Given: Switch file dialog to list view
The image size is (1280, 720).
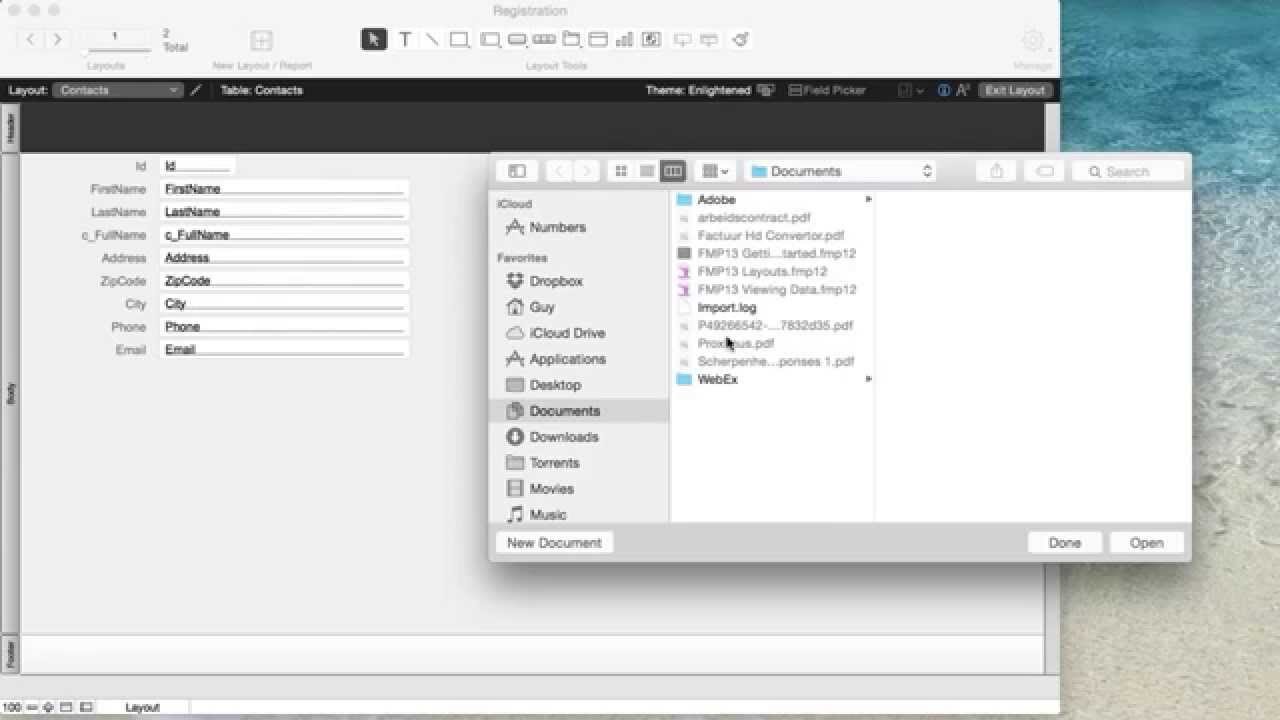Looking at the screenshot, I should (647, 171).
